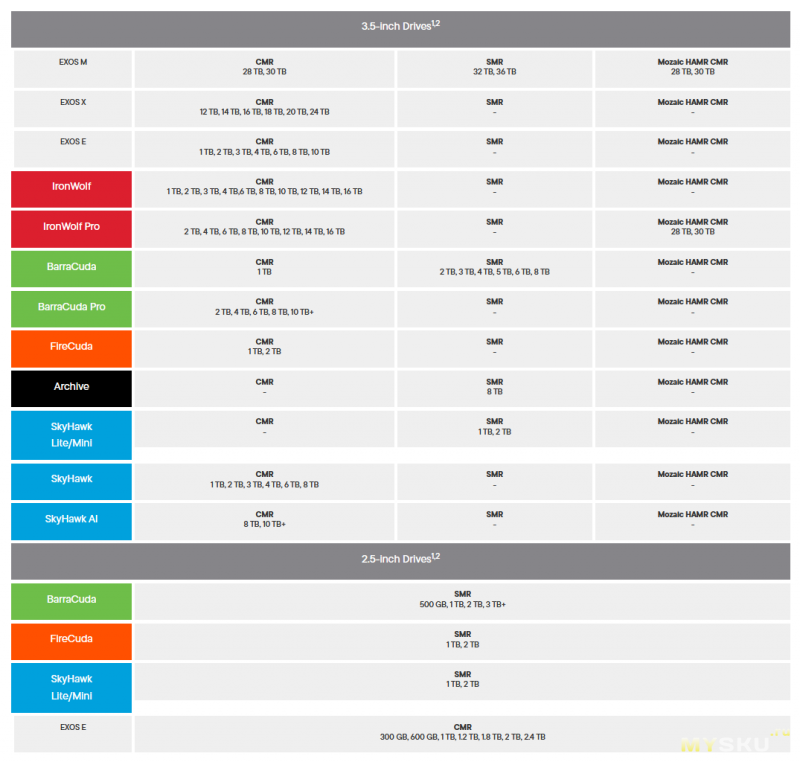Open the 3.5-Inch Drives section header
Image resolution: width=800 pixels, height=762 pixels.
[400, 26]
